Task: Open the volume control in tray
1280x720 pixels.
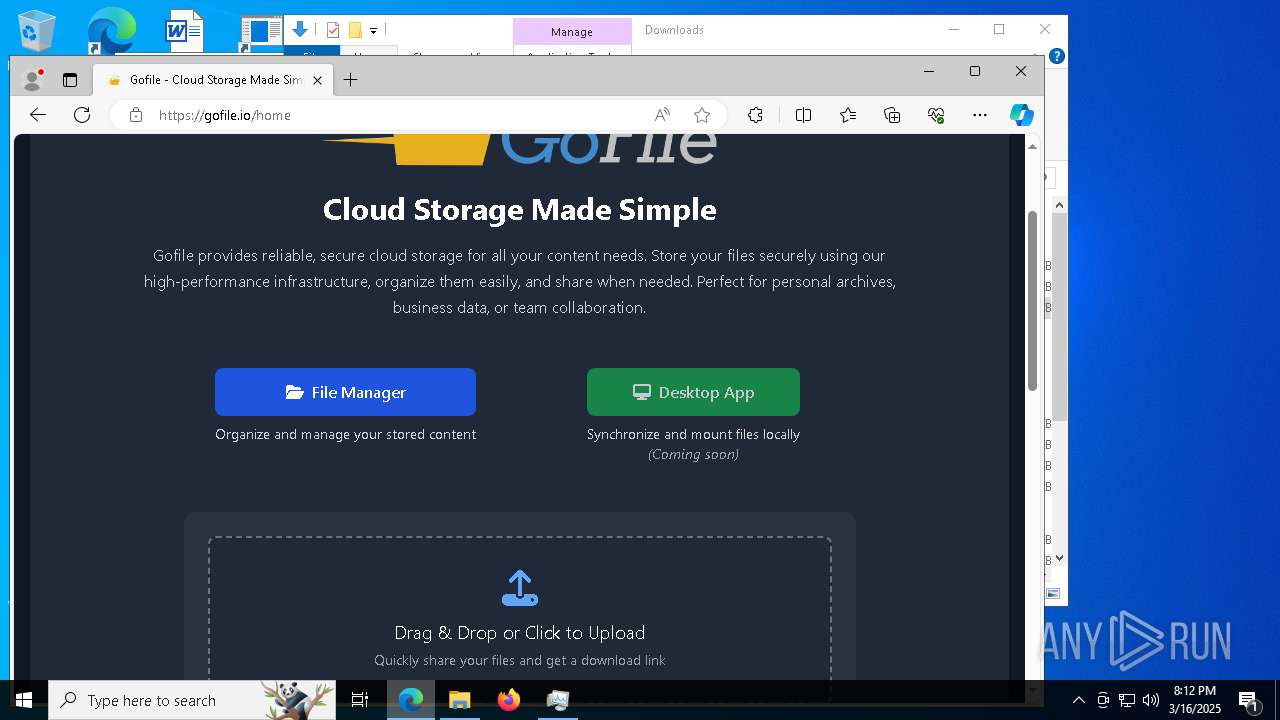Action: 1150,700
